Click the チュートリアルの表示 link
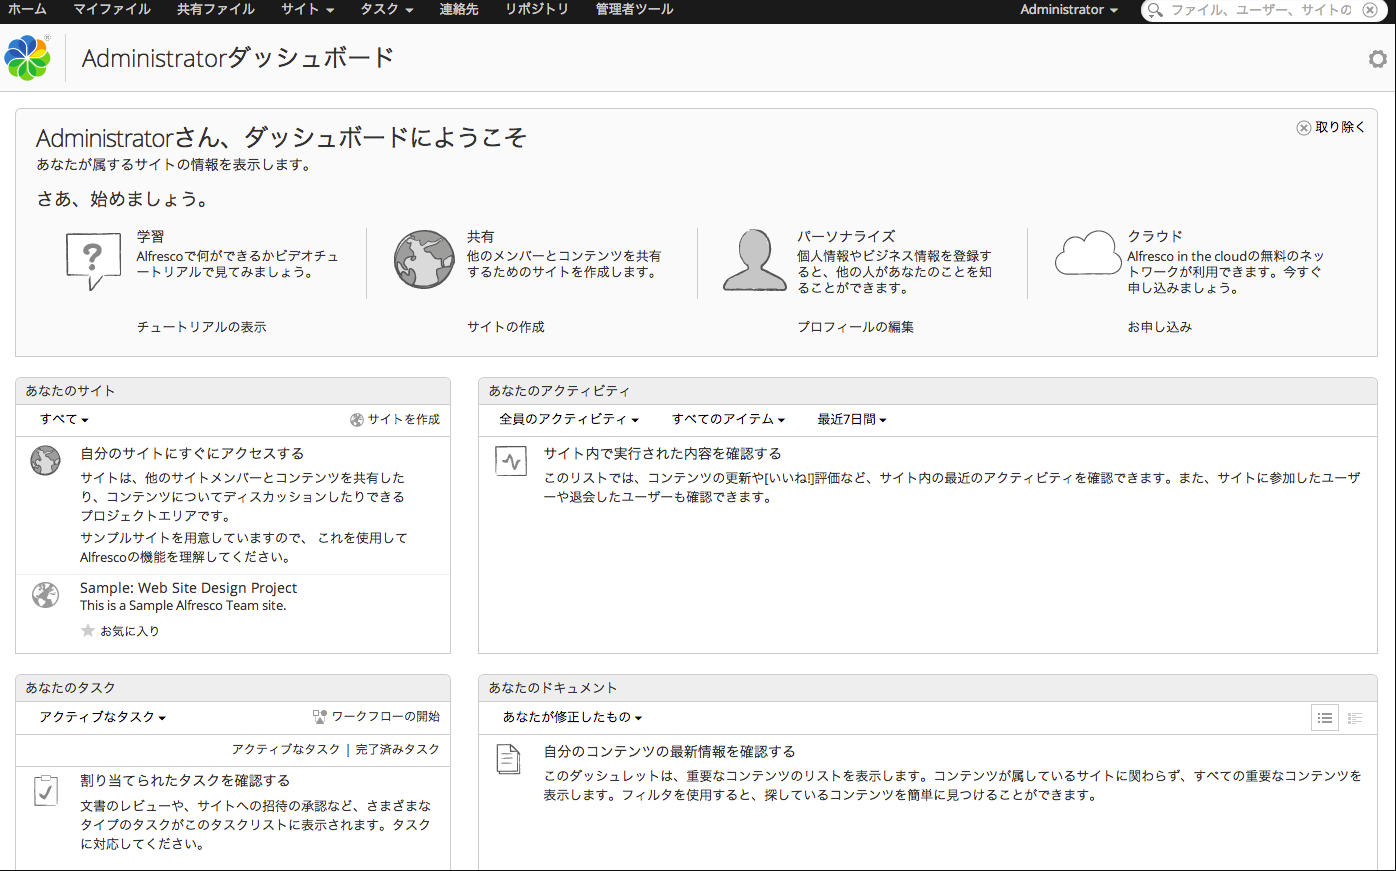1396x871 pixels. [202, 327]
